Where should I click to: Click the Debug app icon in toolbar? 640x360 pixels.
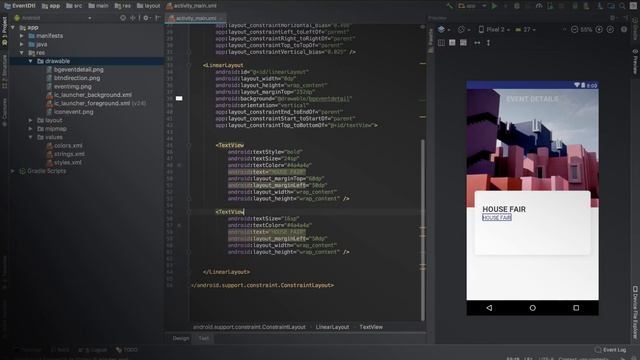[x=517, y=6]
